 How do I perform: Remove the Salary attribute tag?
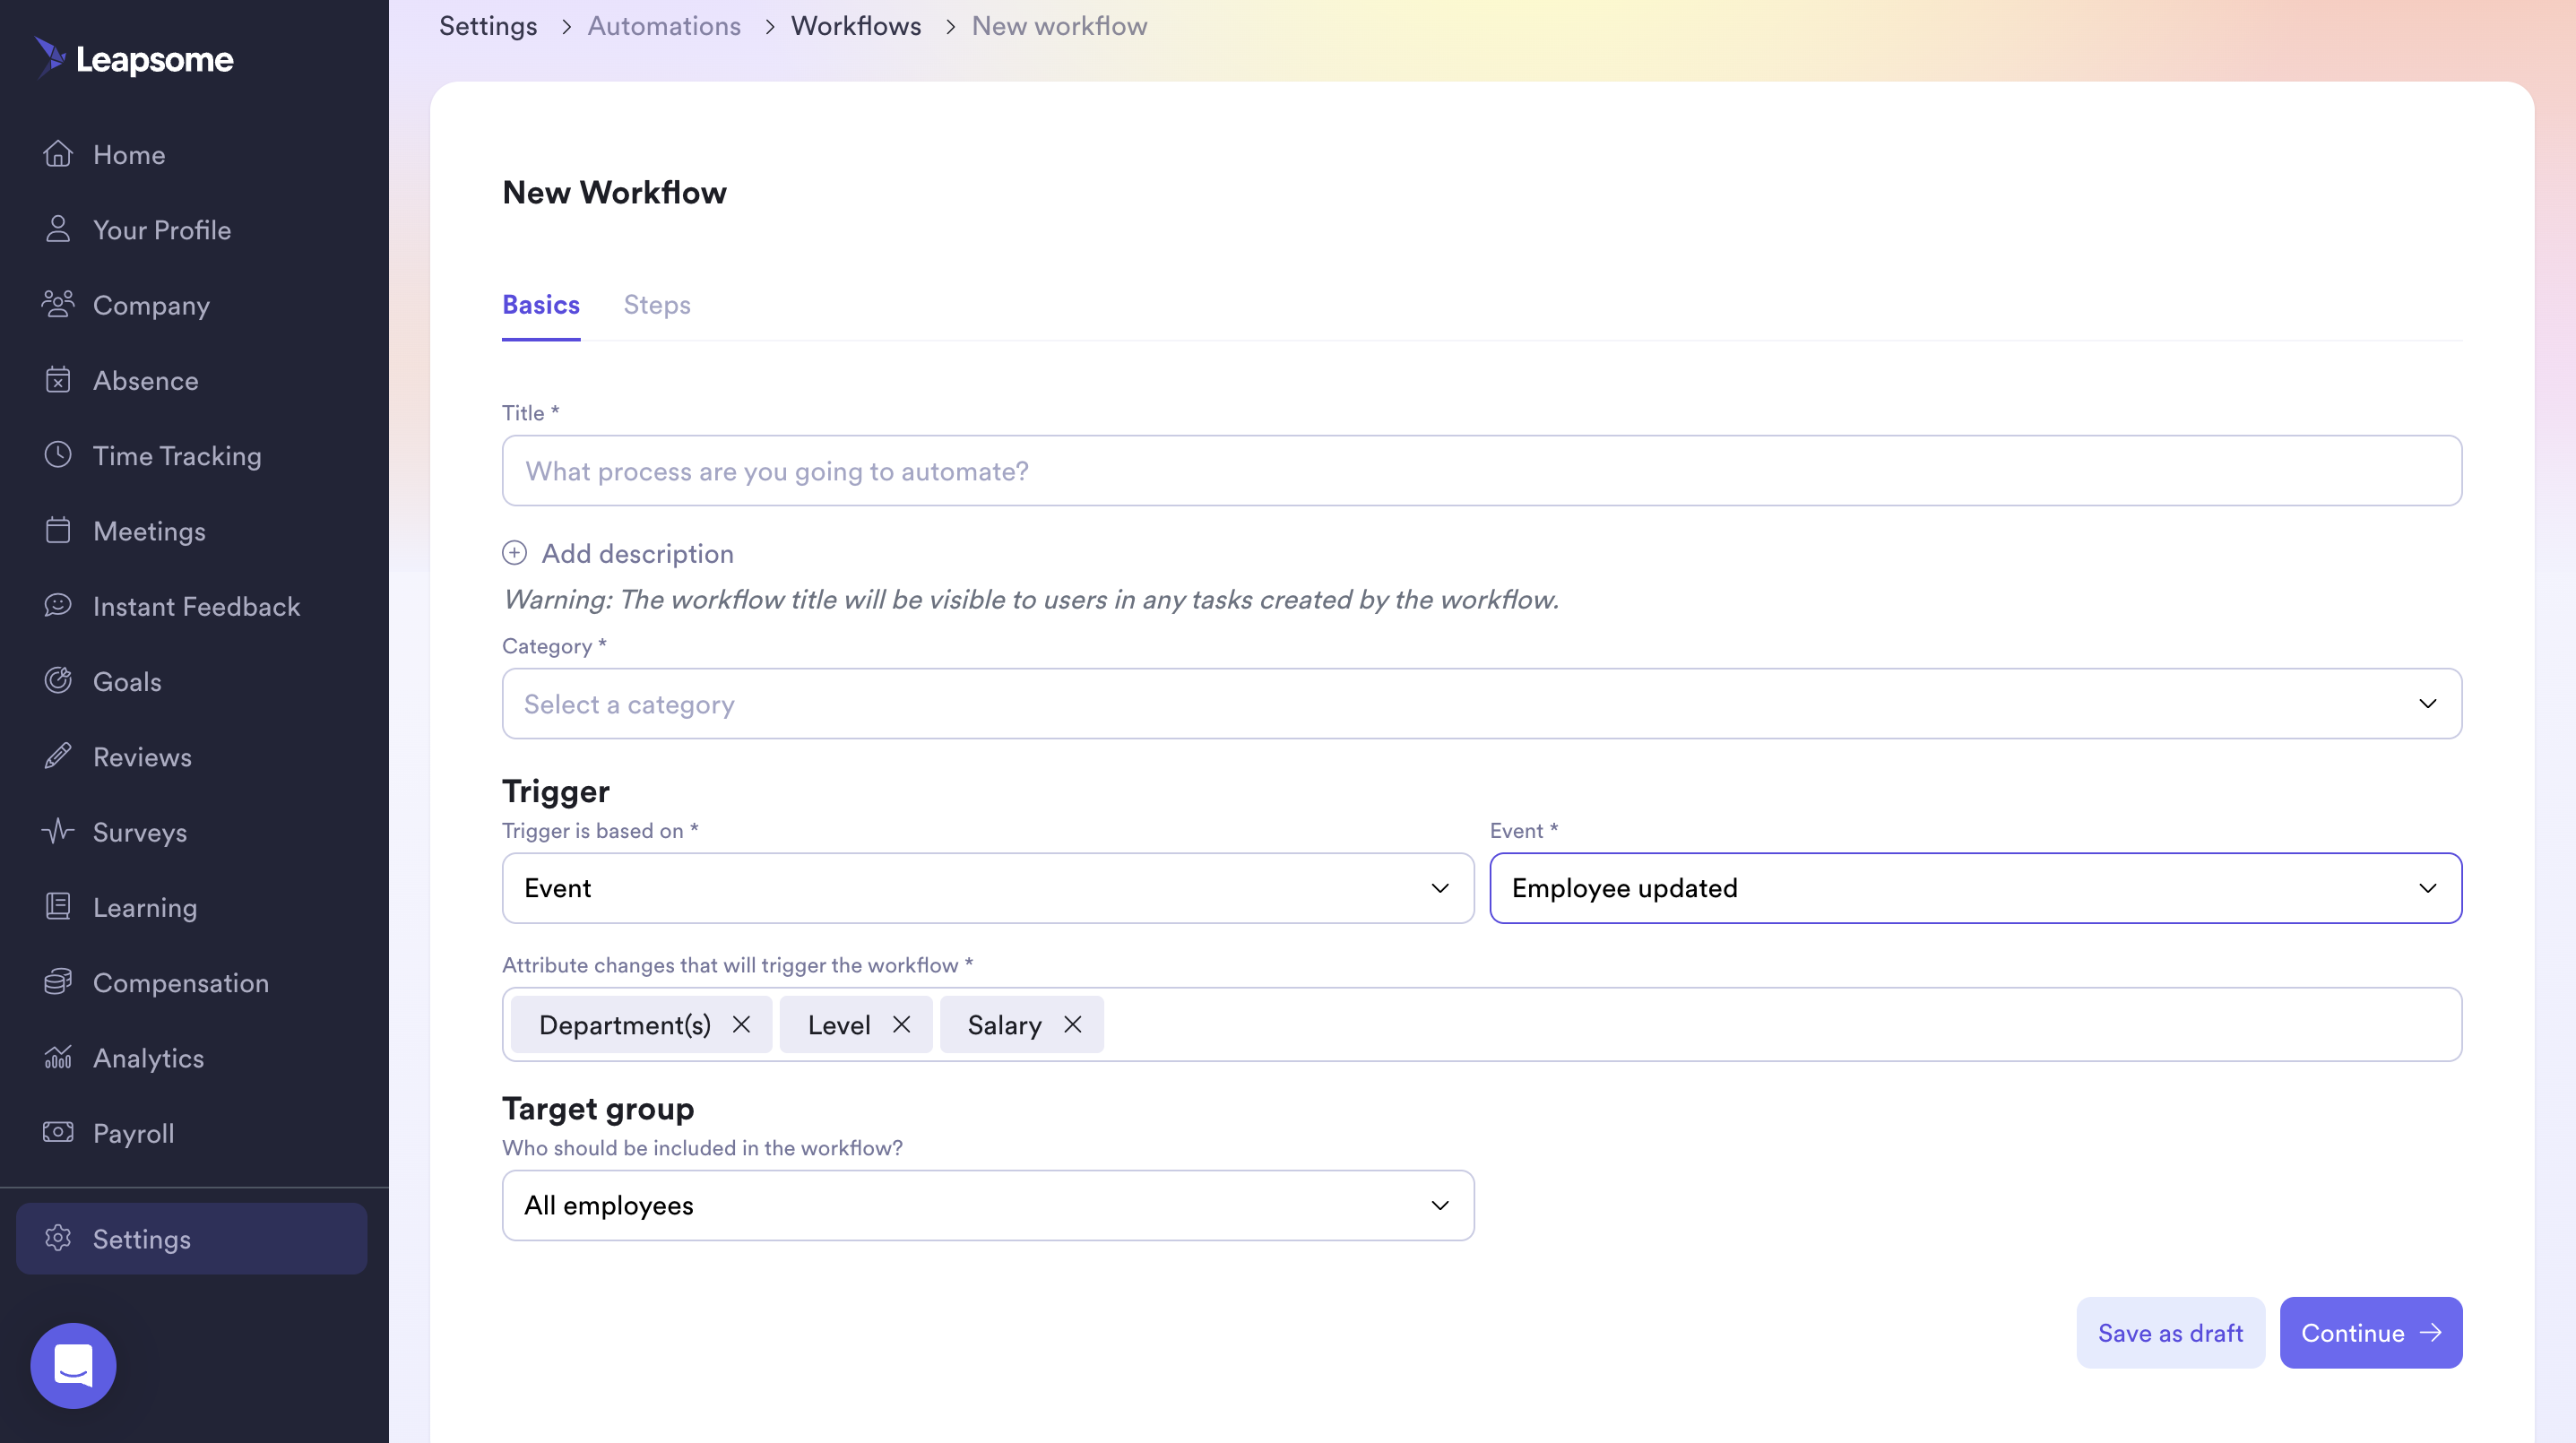coord(1072,1025)
